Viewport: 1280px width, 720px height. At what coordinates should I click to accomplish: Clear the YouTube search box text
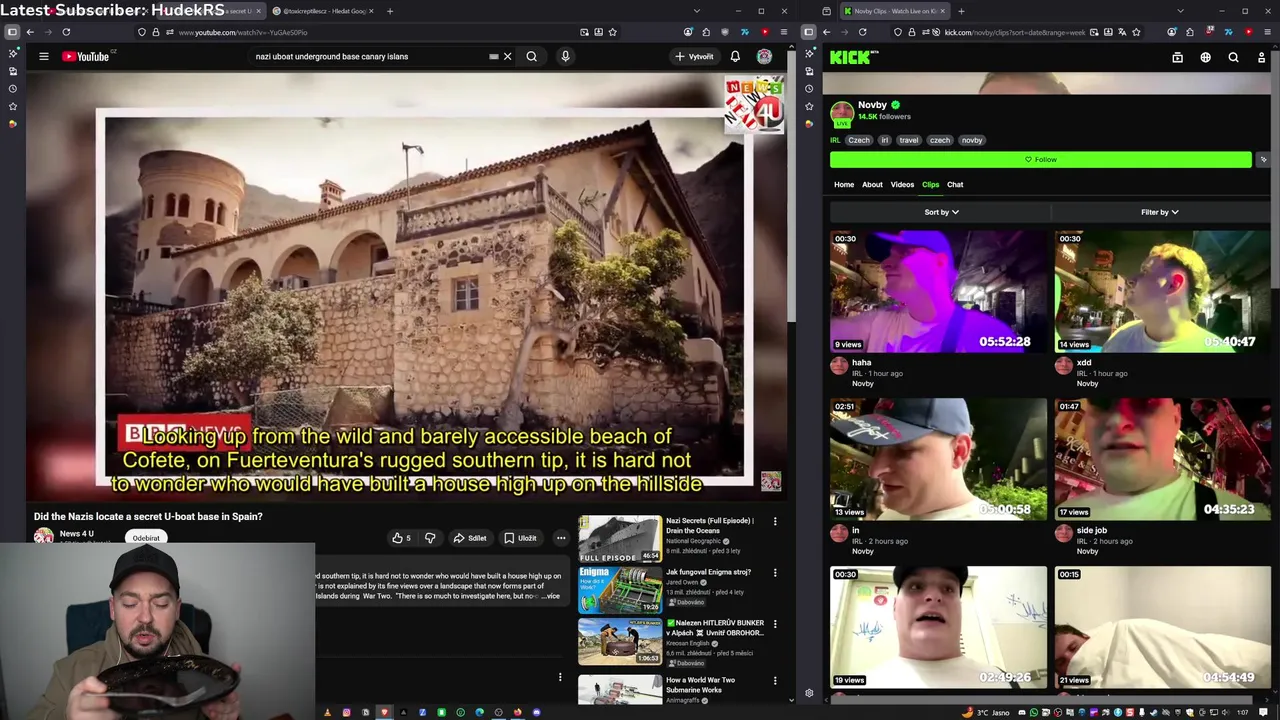point(507,56)
